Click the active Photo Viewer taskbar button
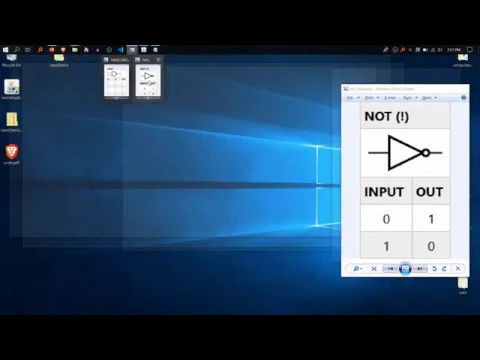The height and width of the screenshot is (360, 480). pos(132,50)
